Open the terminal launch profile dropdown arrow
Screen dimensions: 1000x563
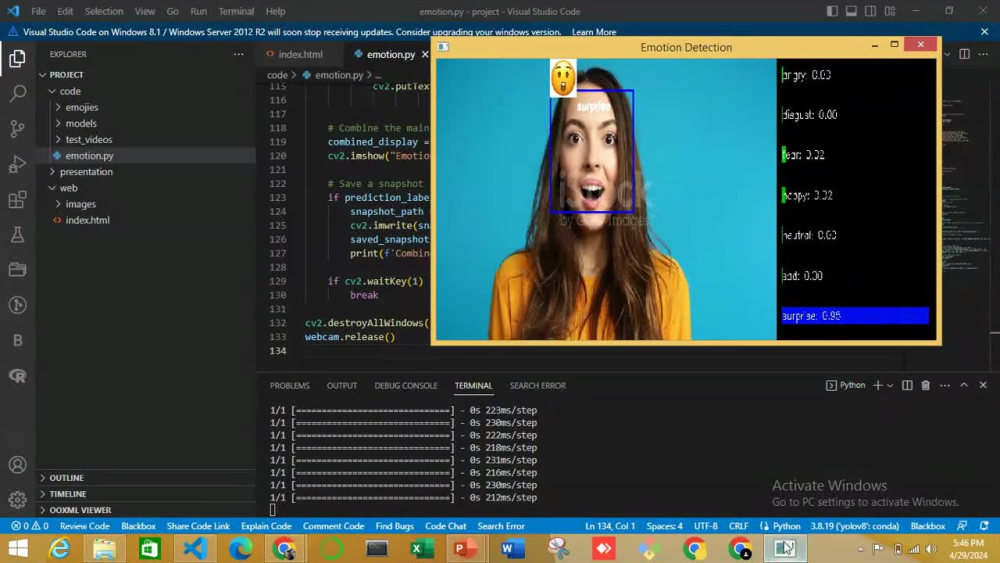point(890,385)
